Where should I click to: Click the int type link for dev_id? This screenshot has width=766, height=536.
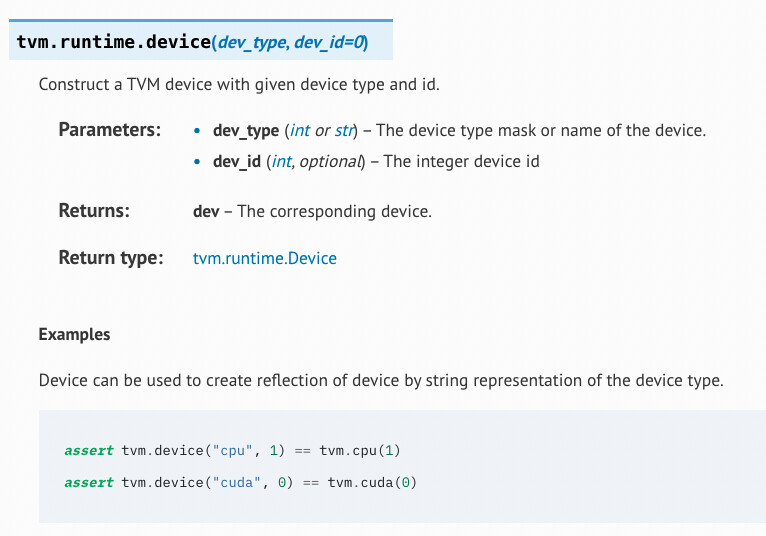tap(282, 161)
